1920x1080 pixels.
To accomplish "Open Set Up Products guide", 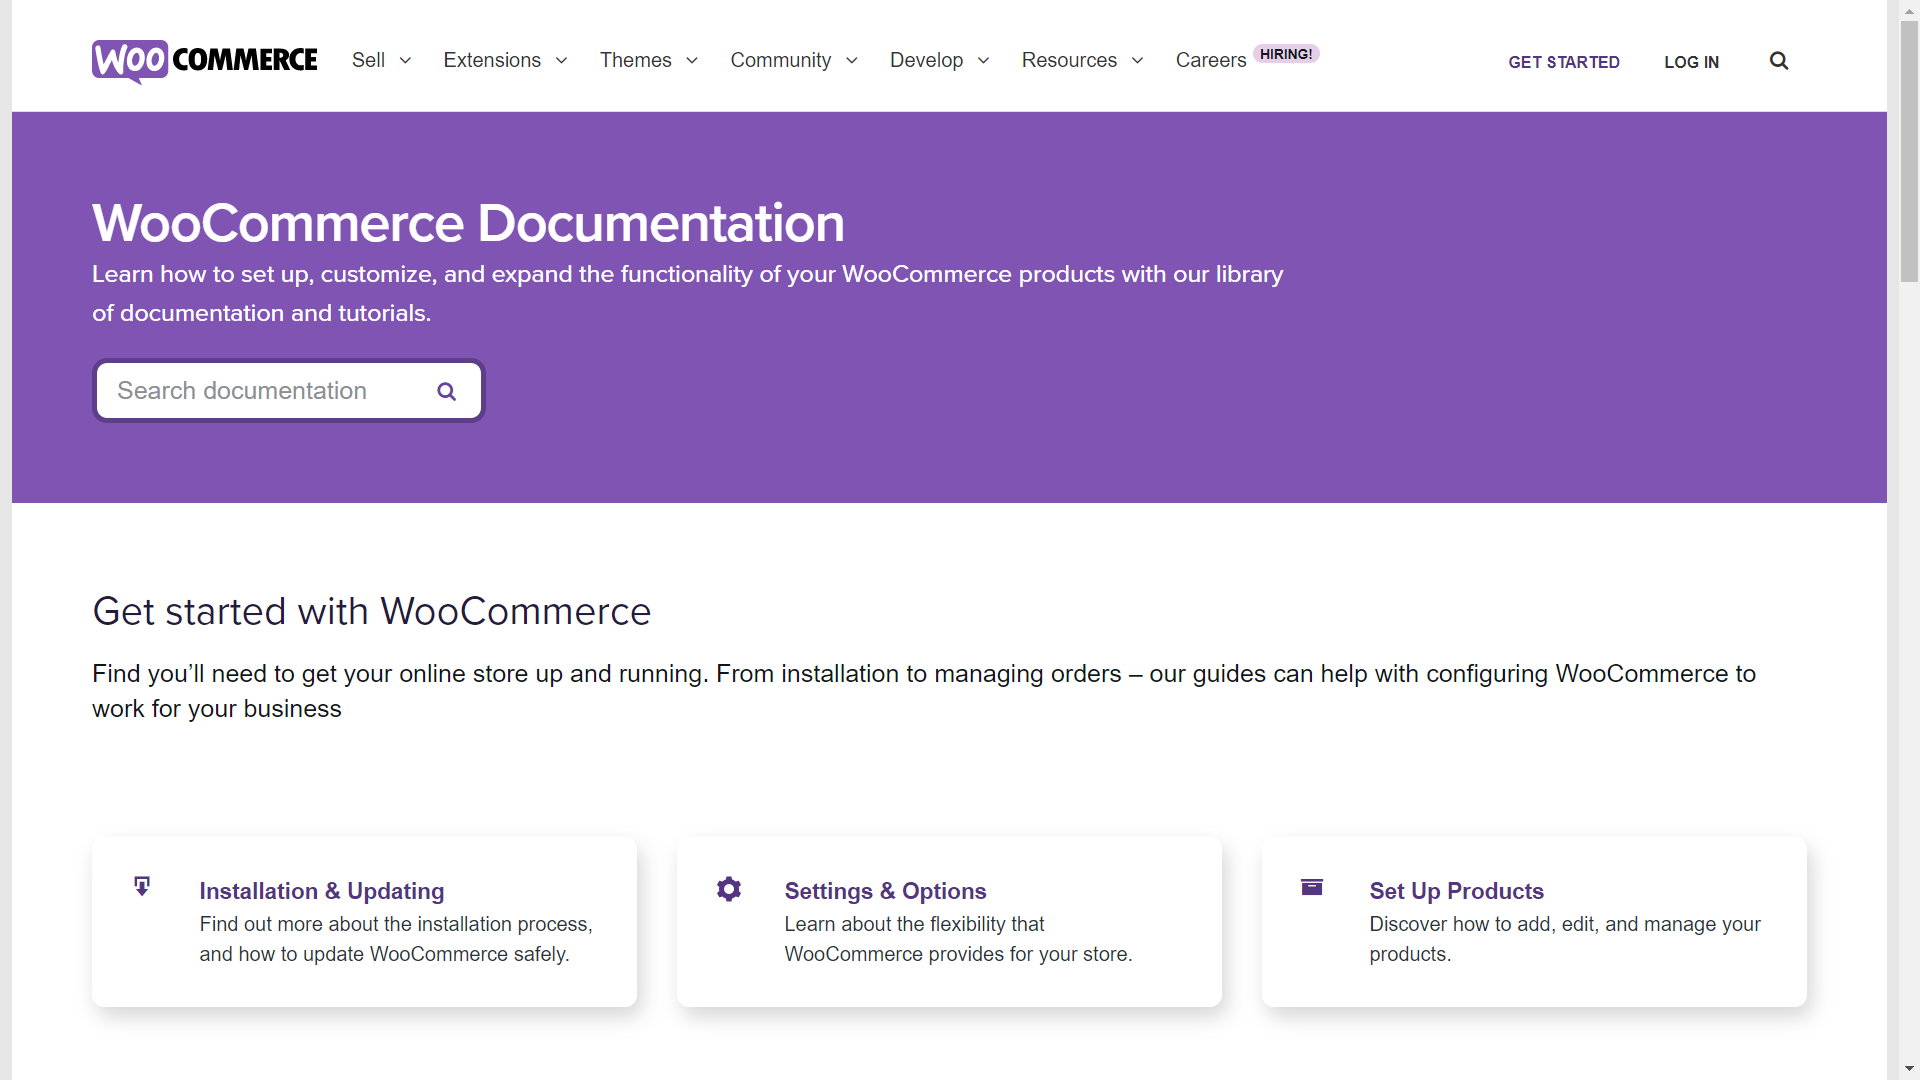I will 1456,891.
